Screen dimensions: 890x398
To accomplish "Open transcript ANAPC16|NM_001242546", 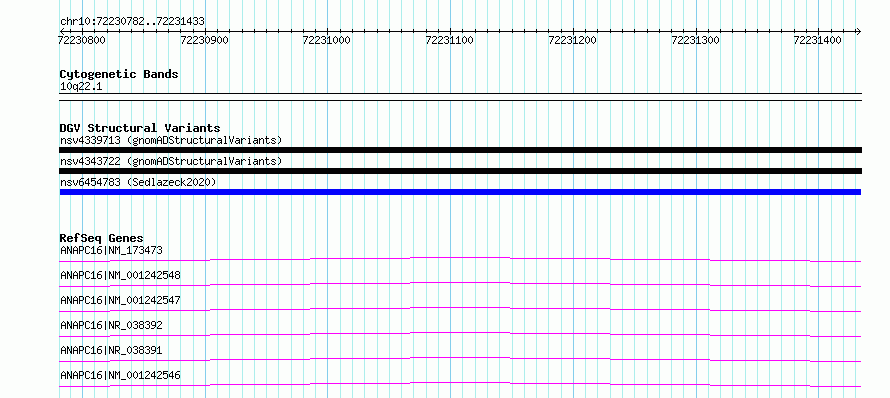I will coord(120,375).
